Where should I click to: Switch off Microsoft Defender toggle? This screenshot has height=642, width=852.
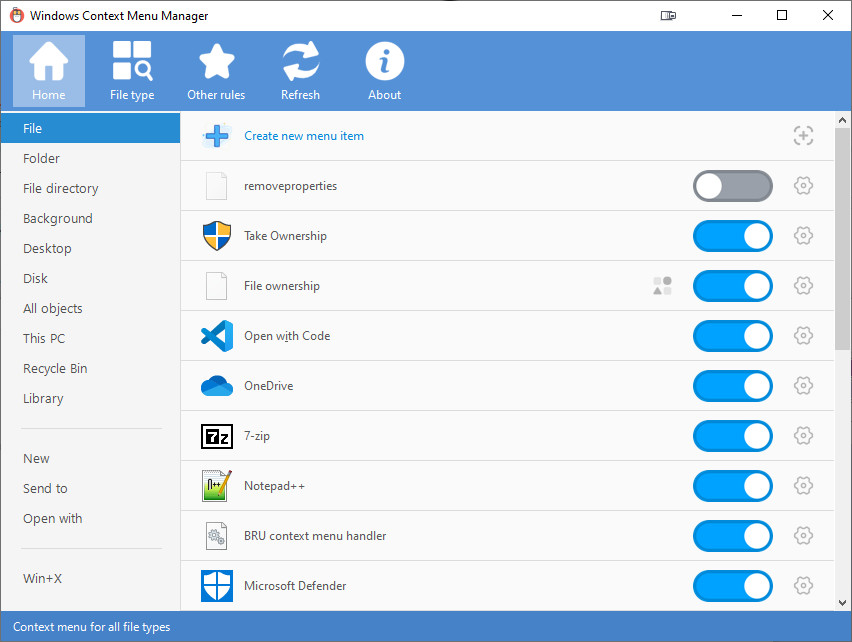click(x=732, y=586)
